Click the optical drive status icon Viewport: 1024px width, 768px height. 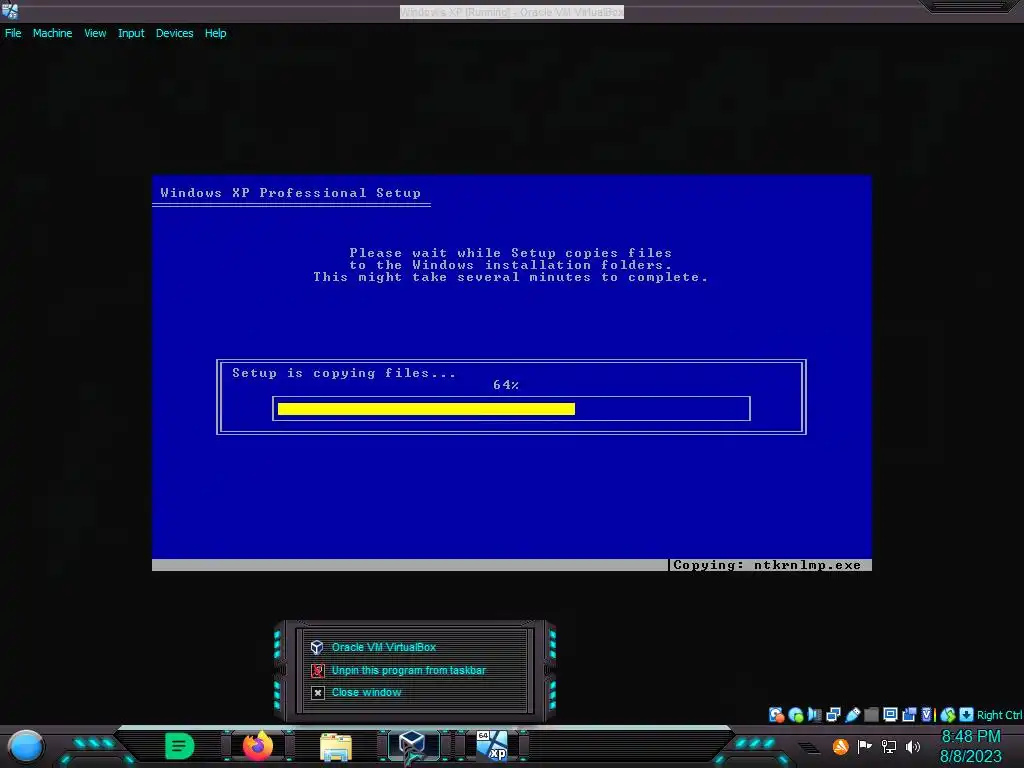click(x=796, y=715)
